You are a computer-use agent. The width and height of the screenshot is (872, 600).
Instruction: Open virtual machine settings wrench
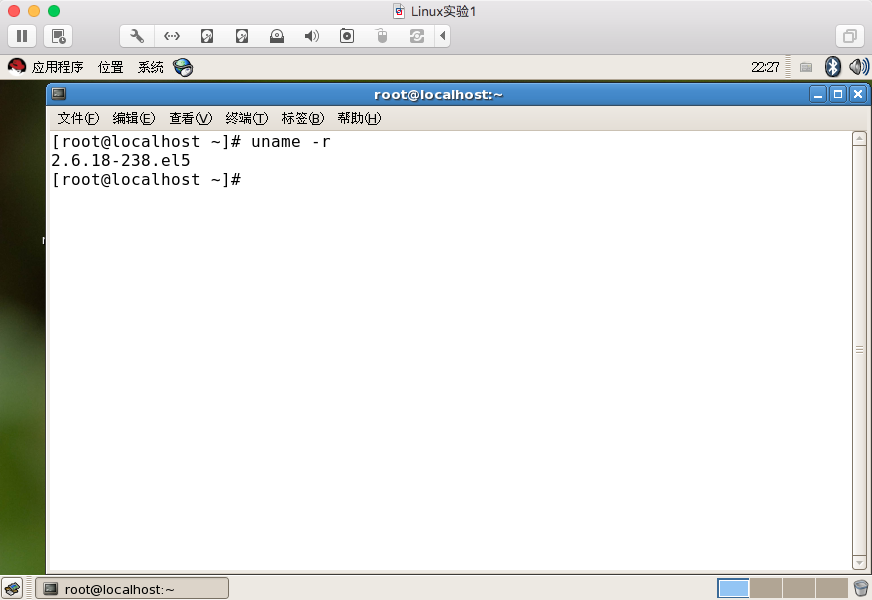pos(137,36)
